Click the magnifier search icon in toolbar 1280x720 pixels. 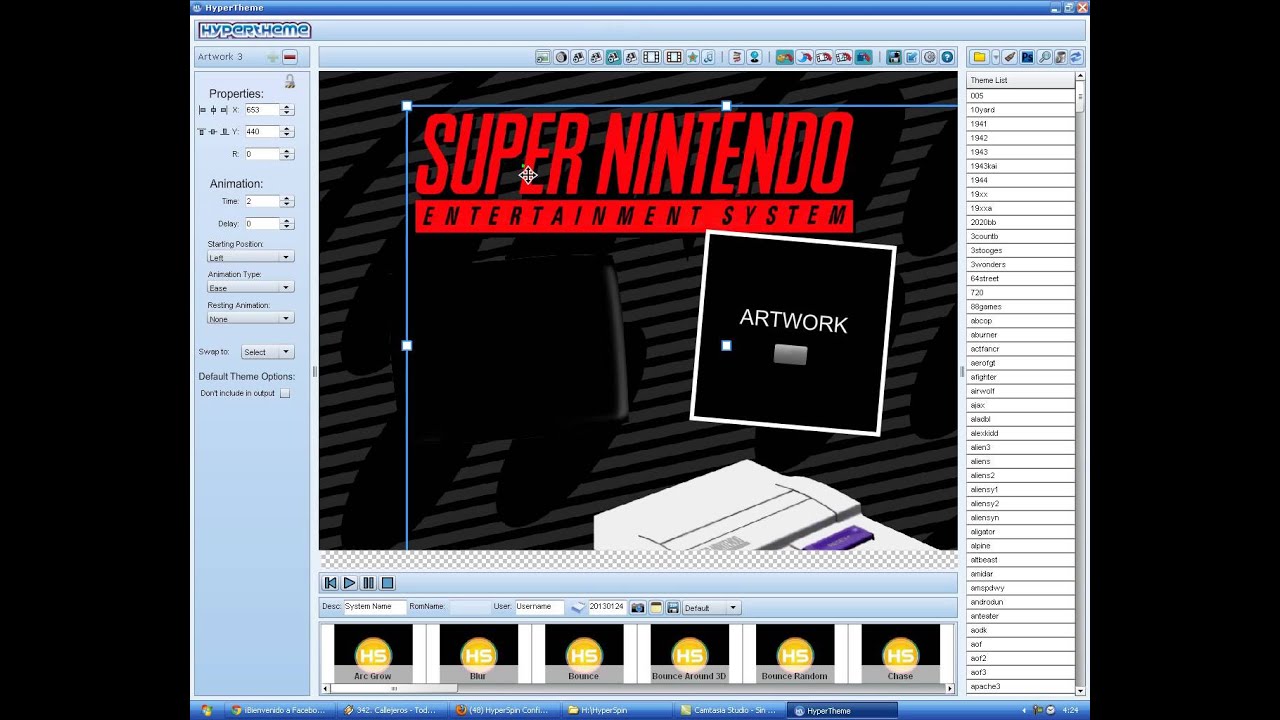click(1043, 57)
